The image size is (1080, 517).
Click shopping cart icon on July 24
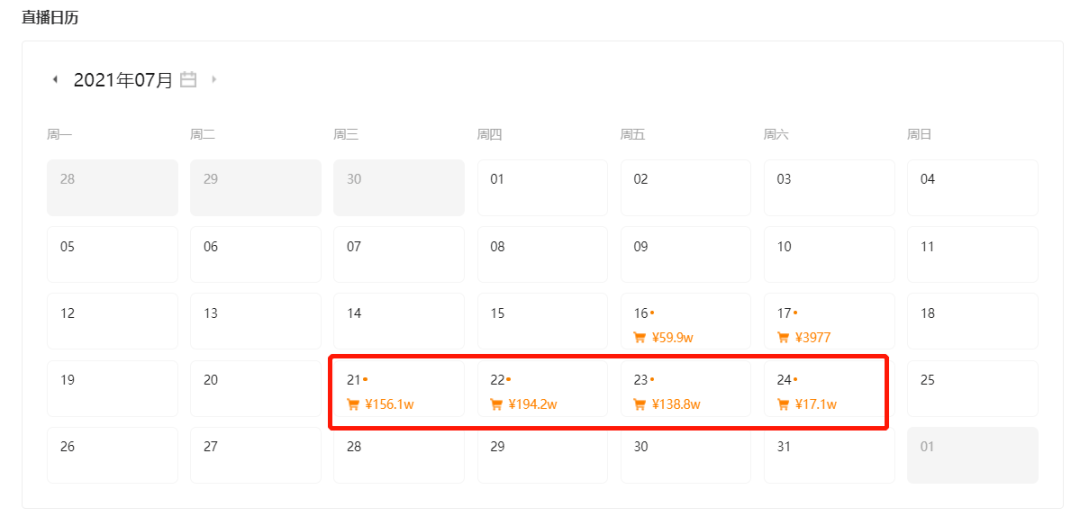(783, 405)
